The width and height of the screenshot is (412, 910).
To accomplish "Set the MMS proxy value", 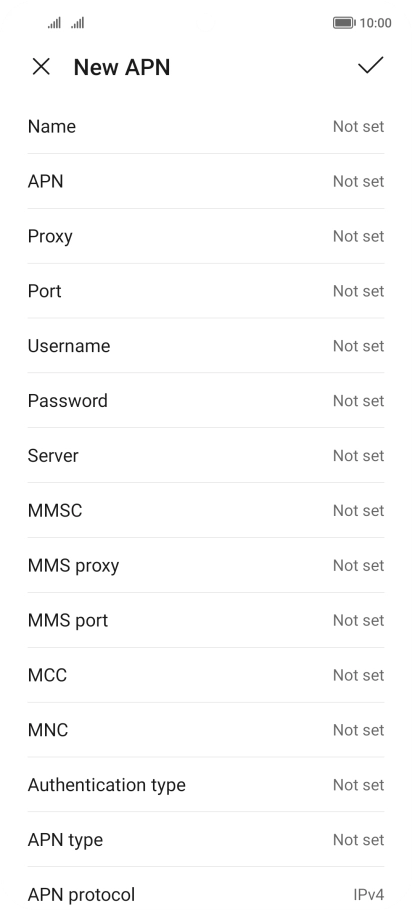I will [x=206, y=565].
